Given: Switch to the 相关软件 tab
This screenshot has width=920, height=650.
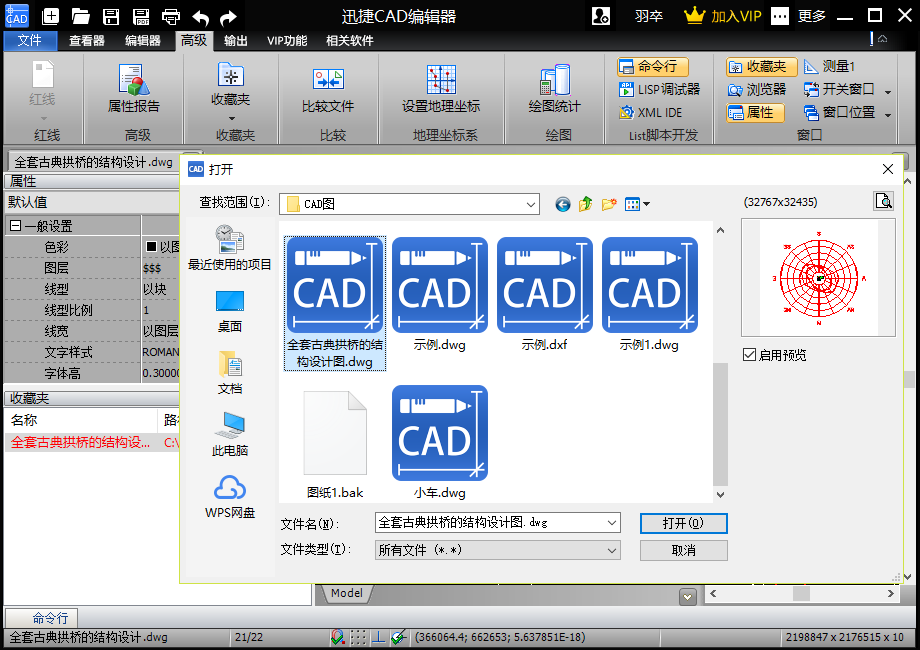Looking at the screenshot, I should [350, 40].
